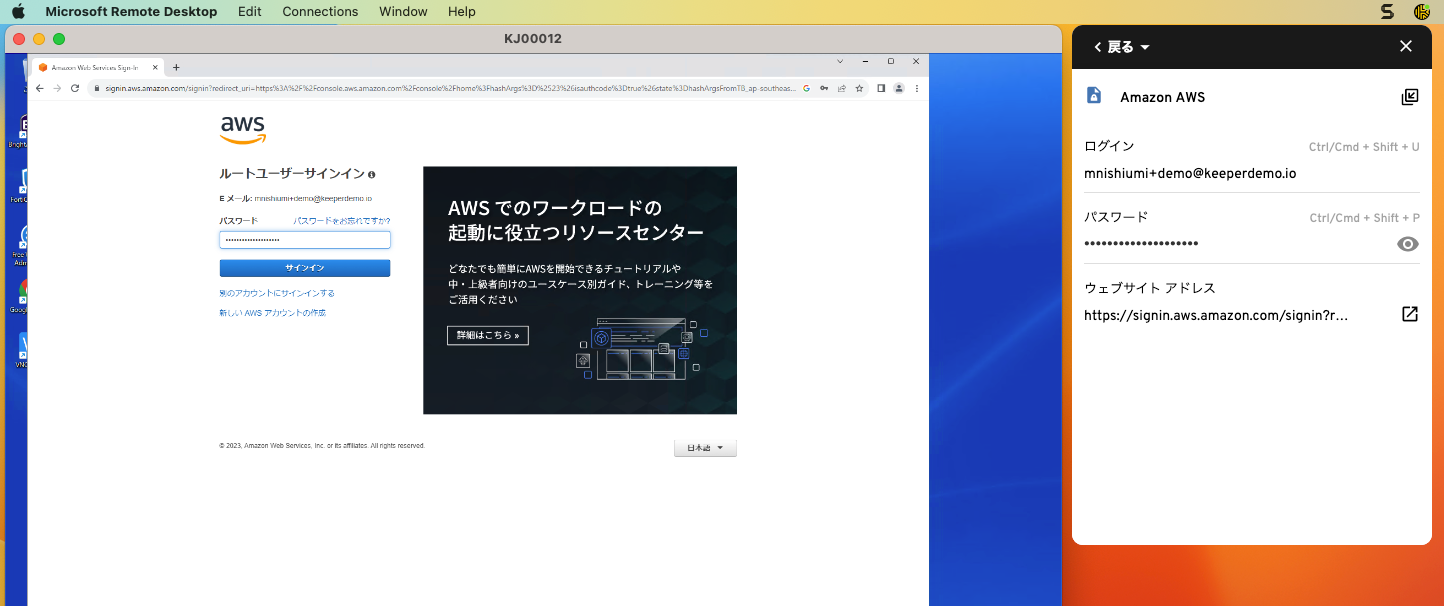Click the open-in-vault icon beside Amazon AWS

click(1409, 97)
